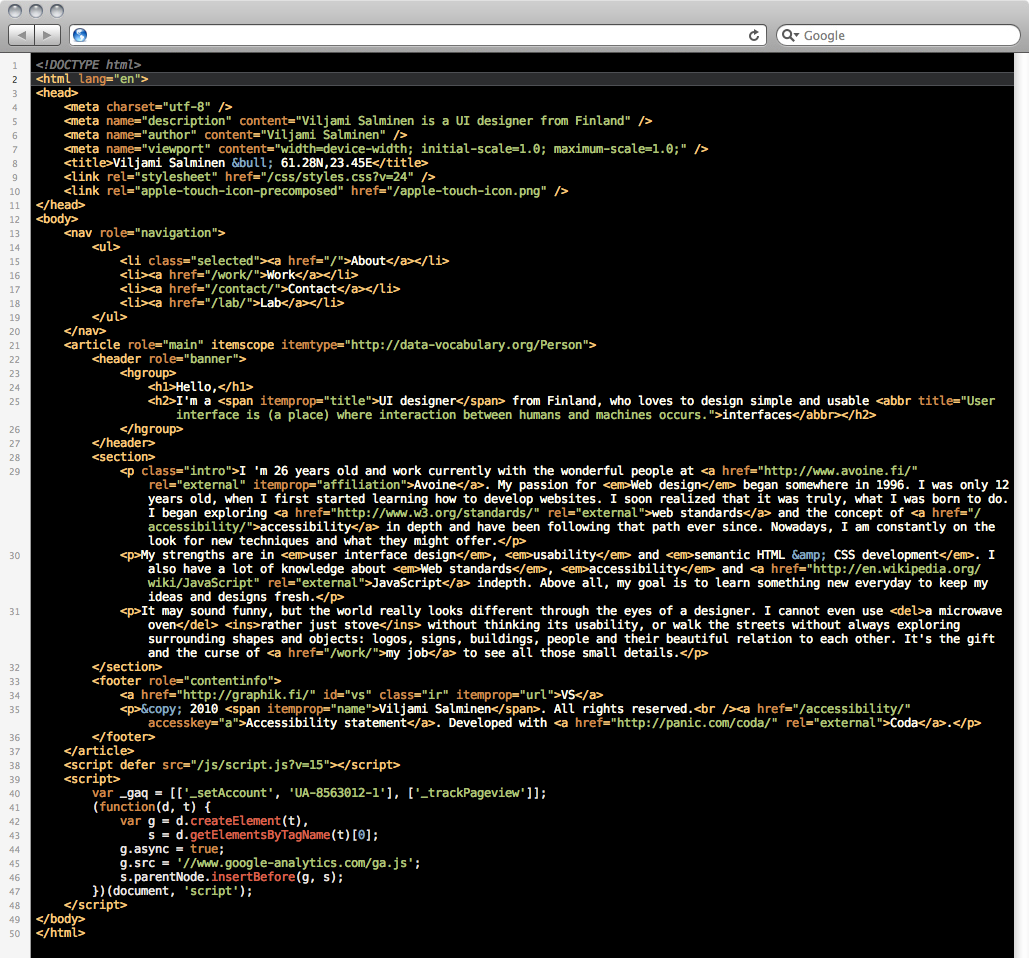Click the "http://graphik.fi/" href in footer
This screenshot has width=1029, height=958.
click(x=245, y=695)
